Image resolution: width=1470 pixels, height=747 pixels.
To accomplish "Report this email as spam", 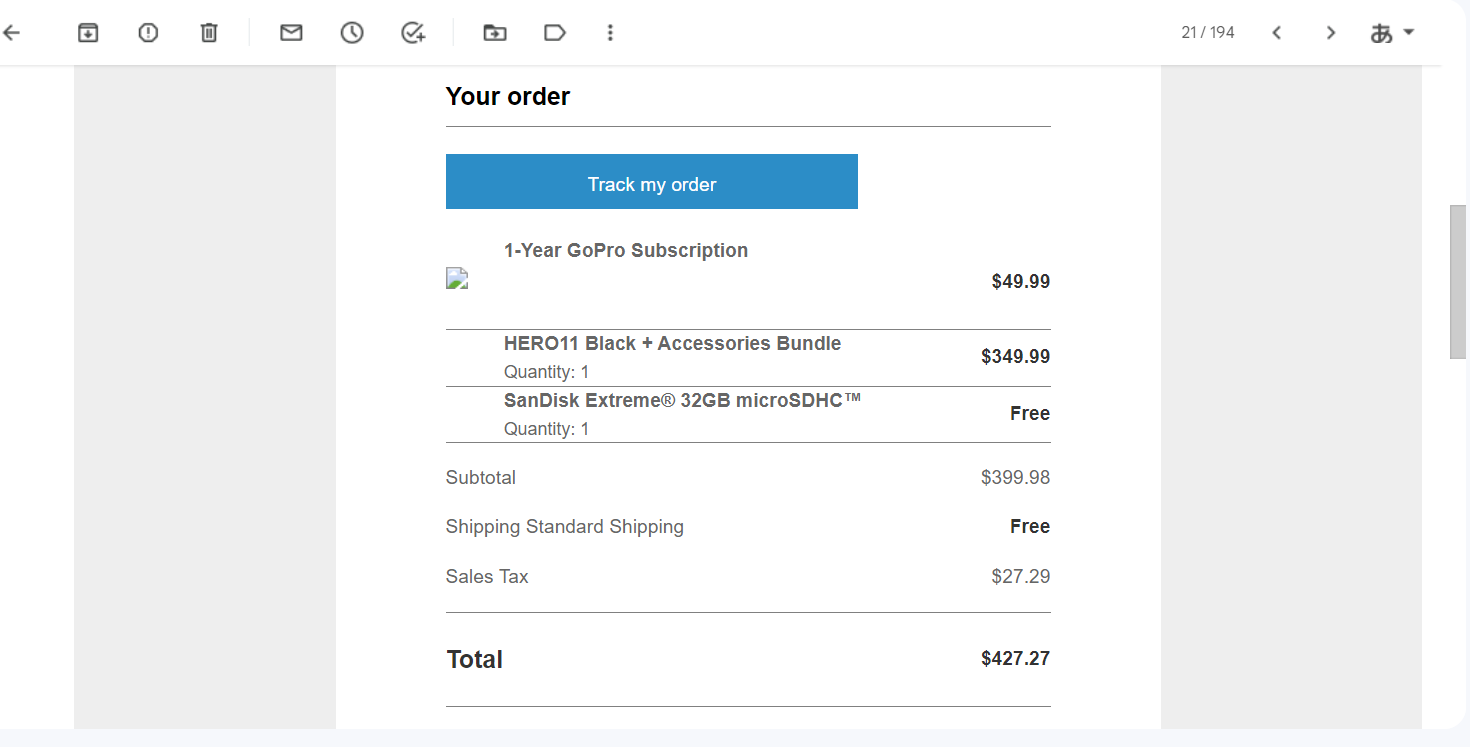I will pyautogui.click(x=148, y=33).
